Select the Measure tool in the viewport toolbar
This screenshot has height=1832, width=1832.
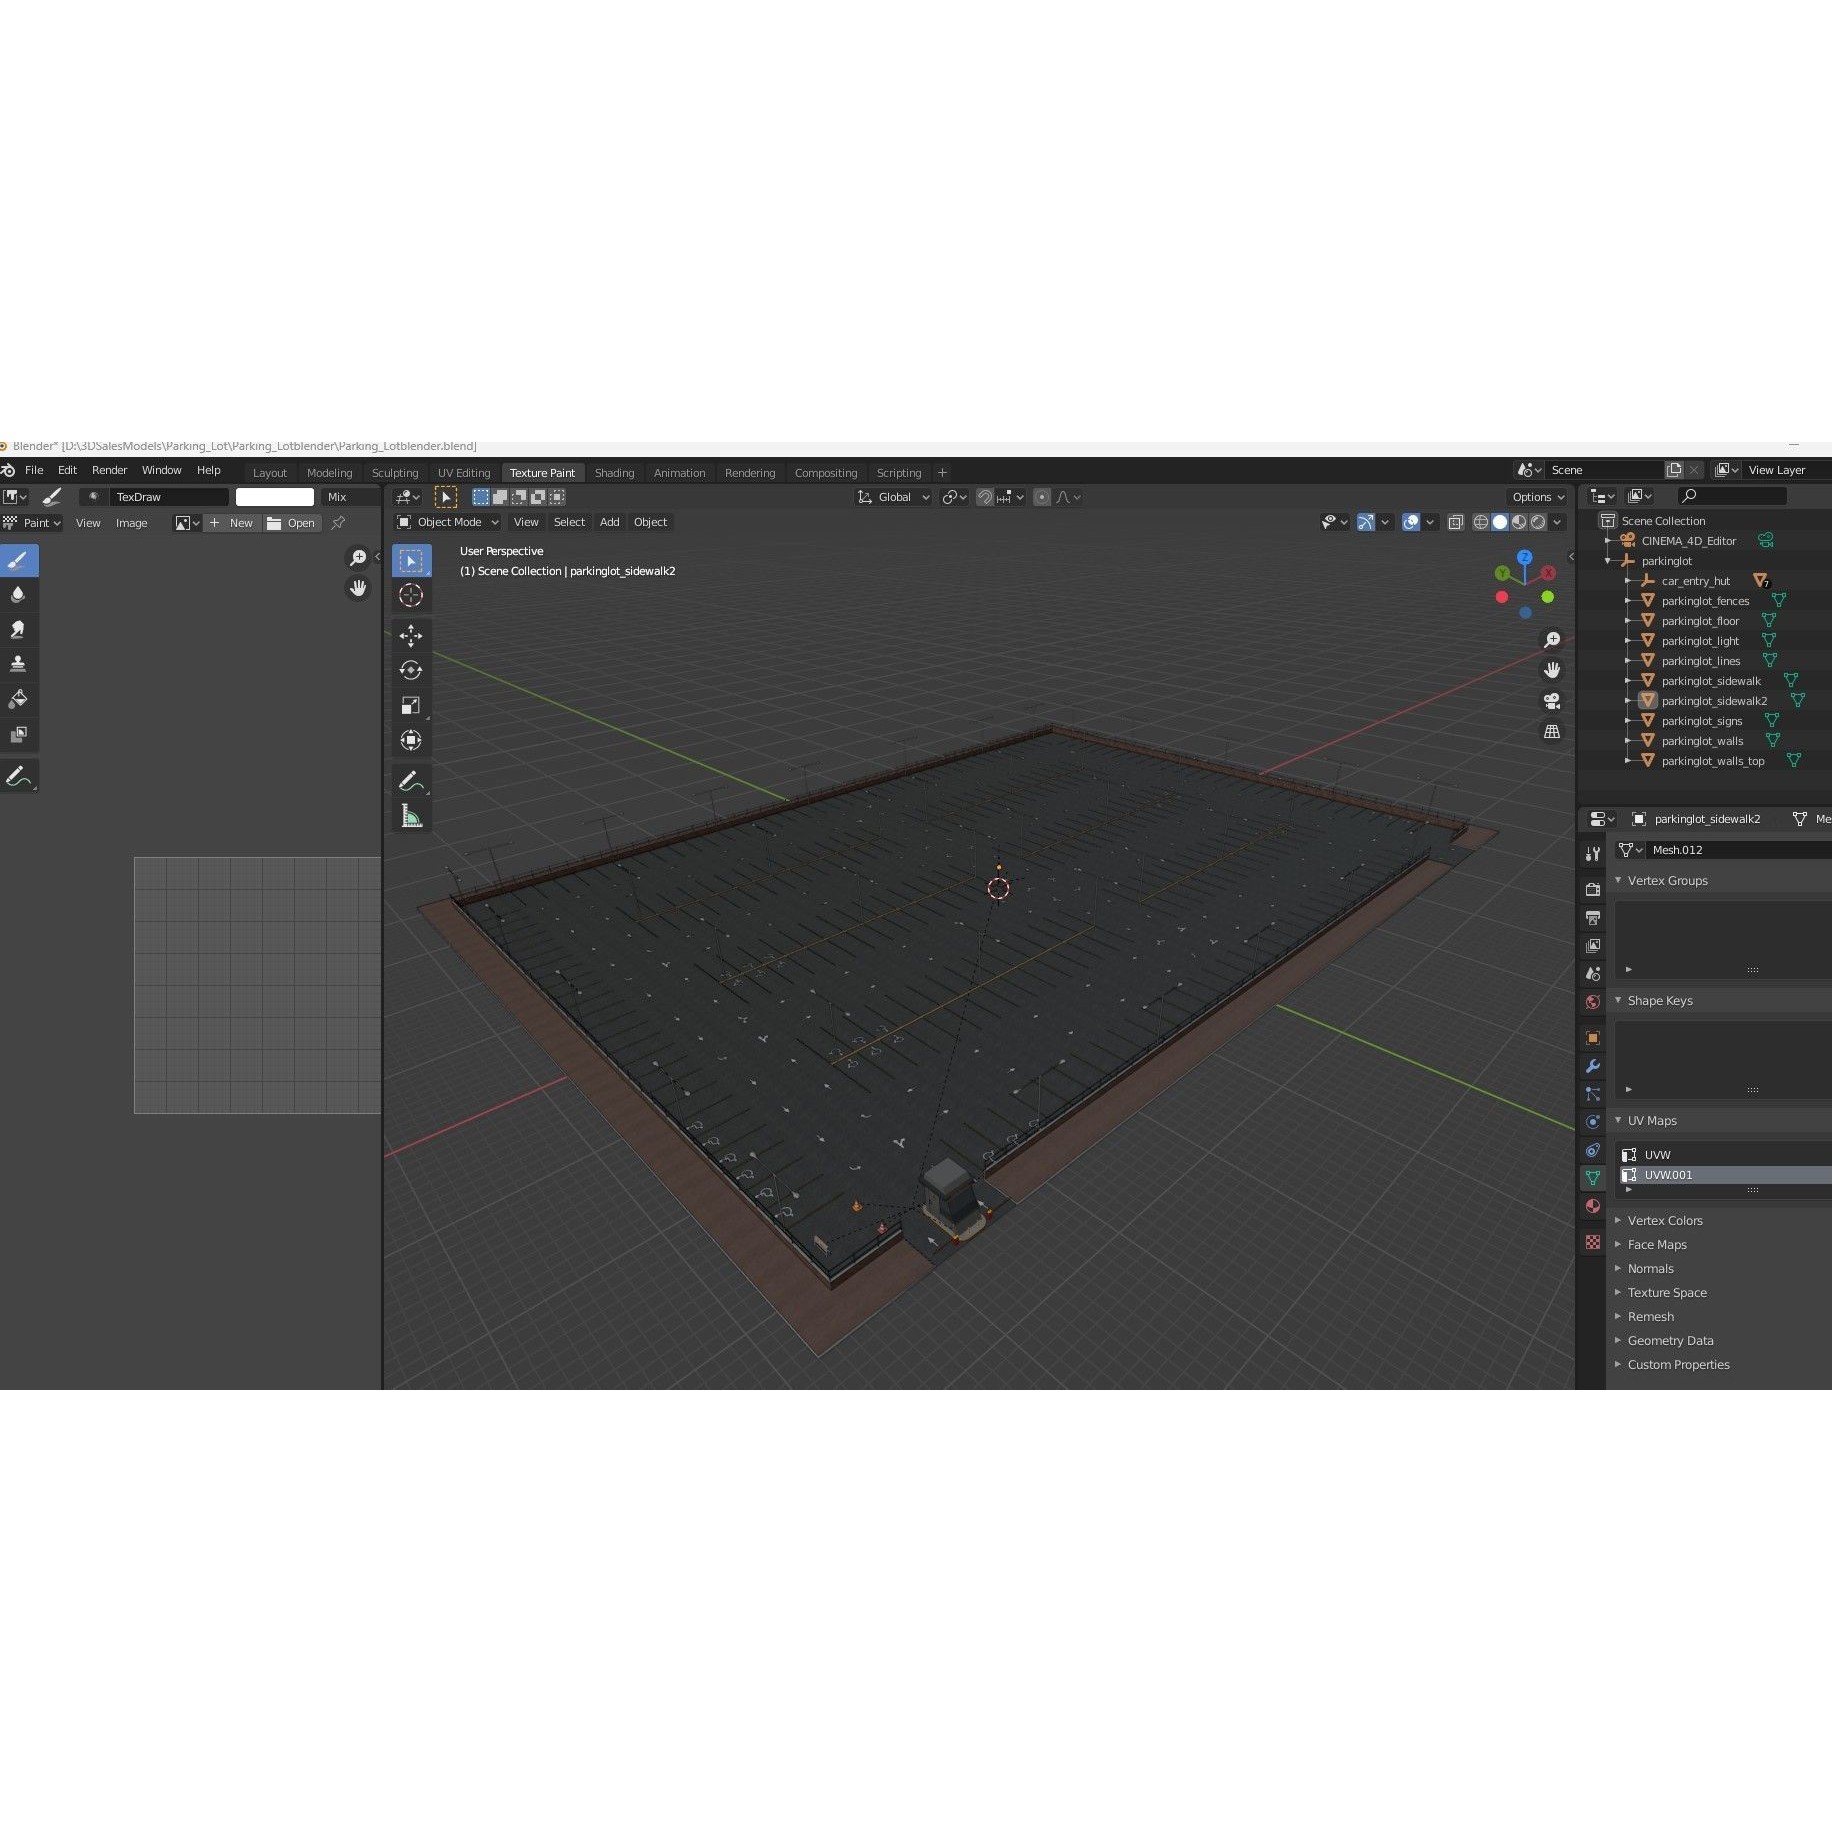click(x=411, y=815)
